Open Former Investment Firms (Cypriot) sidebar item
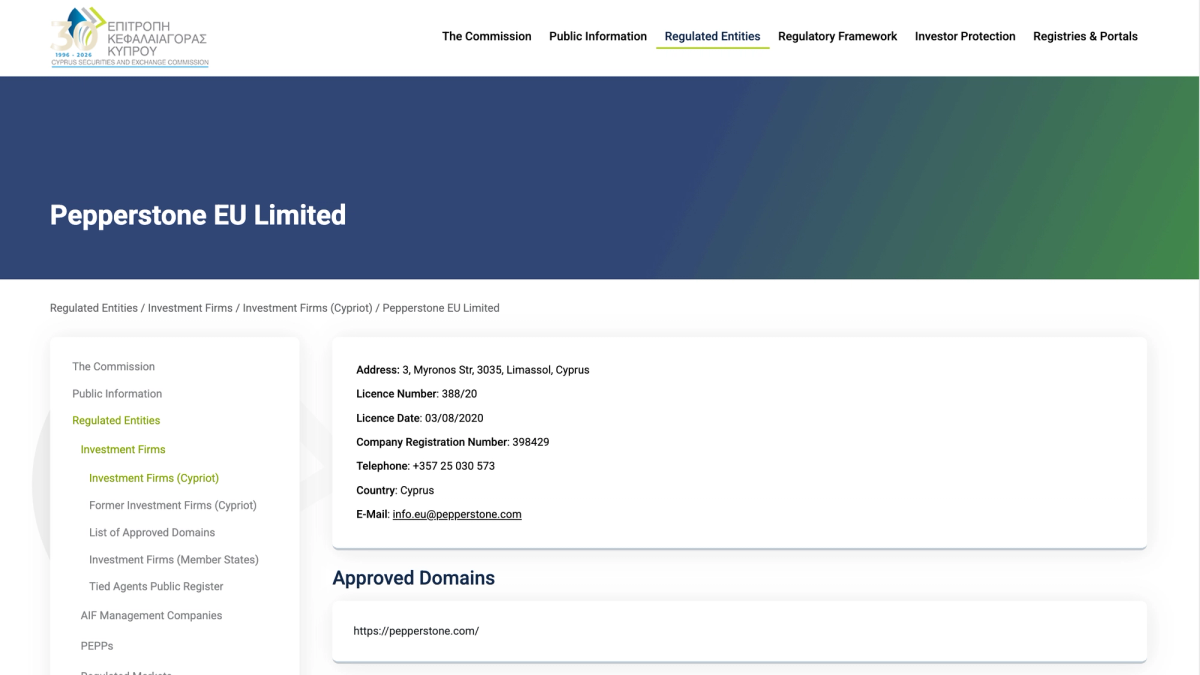This screenshot has height=675, width=1200. pos(173,505)
